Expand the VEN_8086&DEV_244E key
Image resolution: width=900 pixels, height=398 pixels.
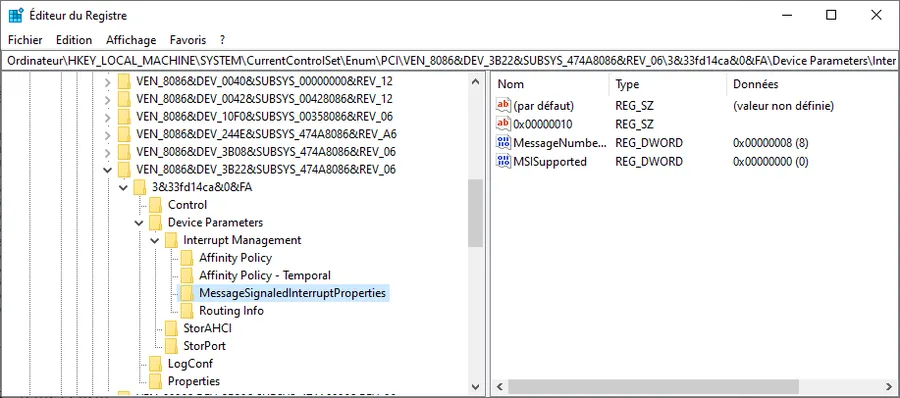point(107,135)
